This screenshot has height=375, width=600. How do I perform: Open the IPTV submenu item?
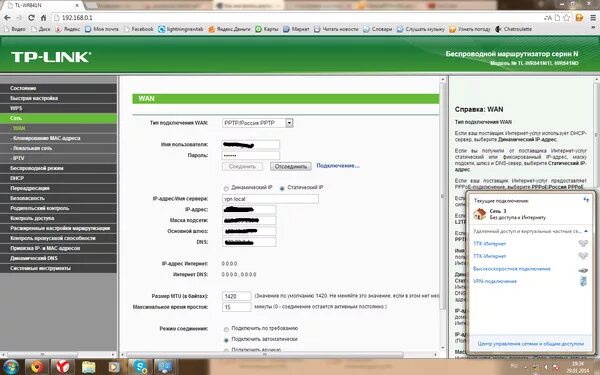59,158
